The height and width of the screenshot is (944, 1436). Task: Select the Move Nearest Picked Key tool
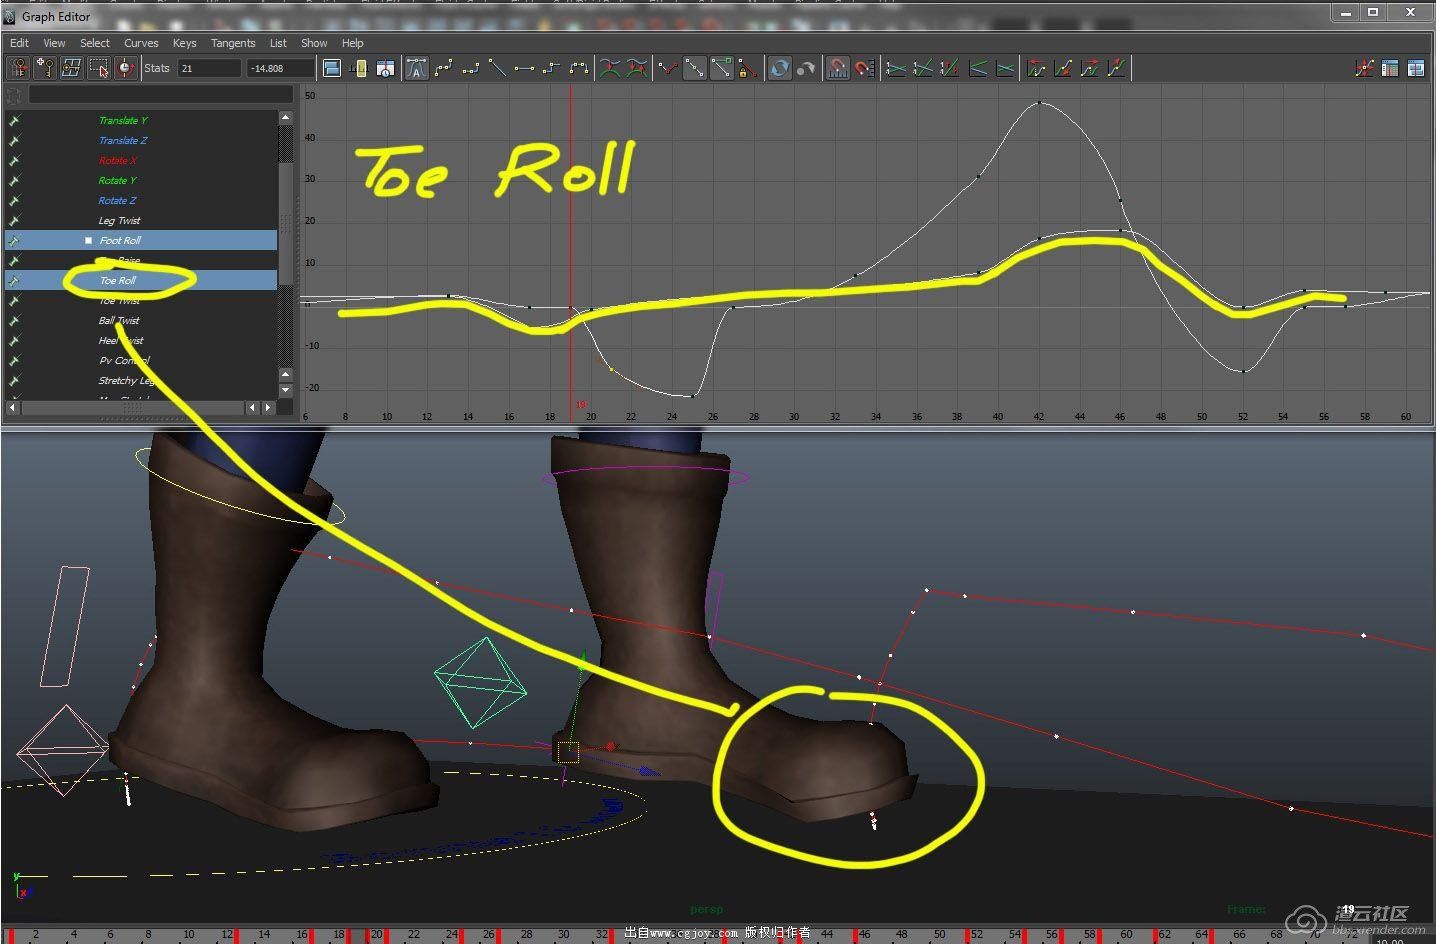point(18,68)
